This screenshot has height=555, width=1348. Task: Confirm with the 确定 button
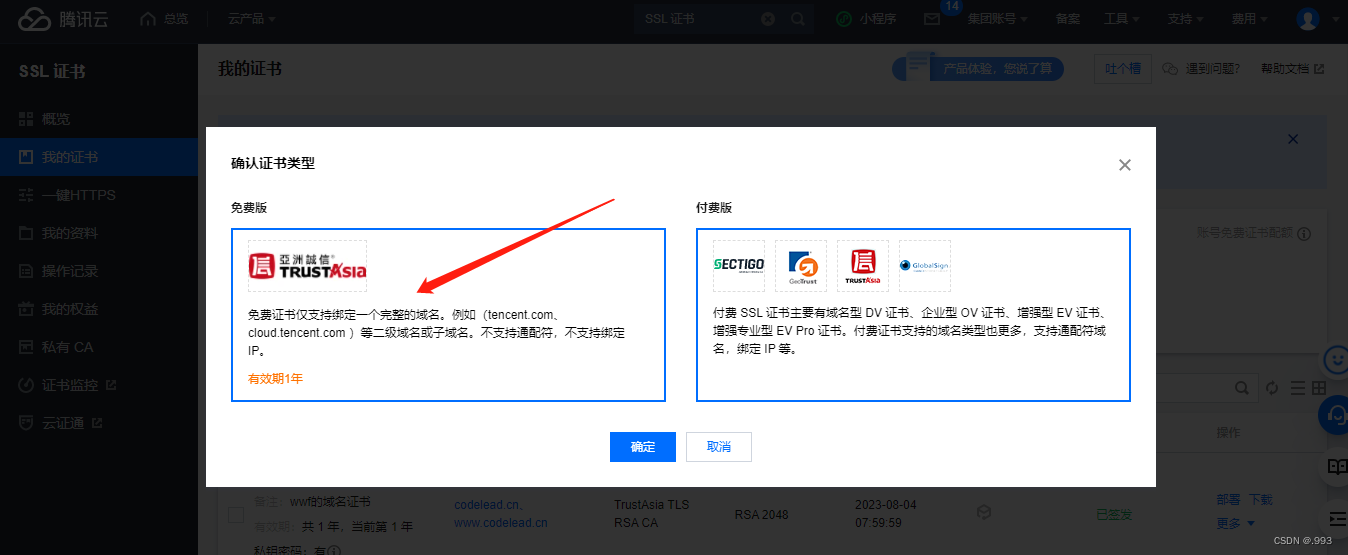click(643, 447)
